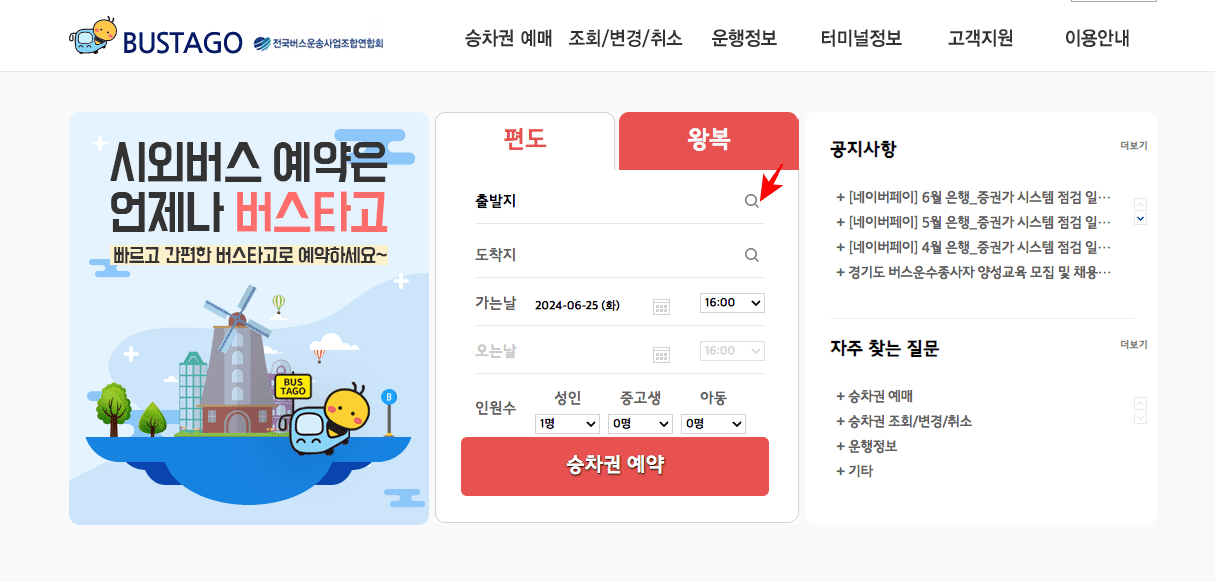Open the 성인 passenger count dropdown

point(567,424)
